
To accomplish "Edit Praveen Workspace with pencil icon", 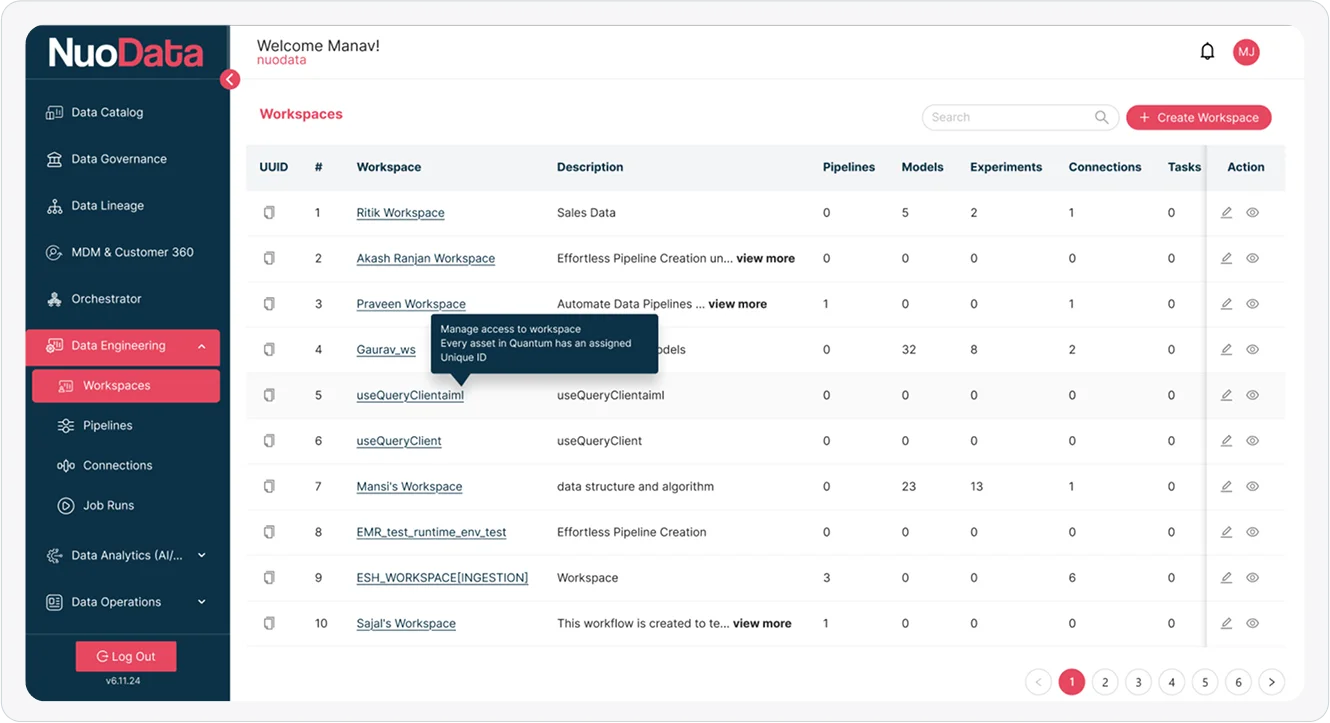I will [x=1226, y=304].
